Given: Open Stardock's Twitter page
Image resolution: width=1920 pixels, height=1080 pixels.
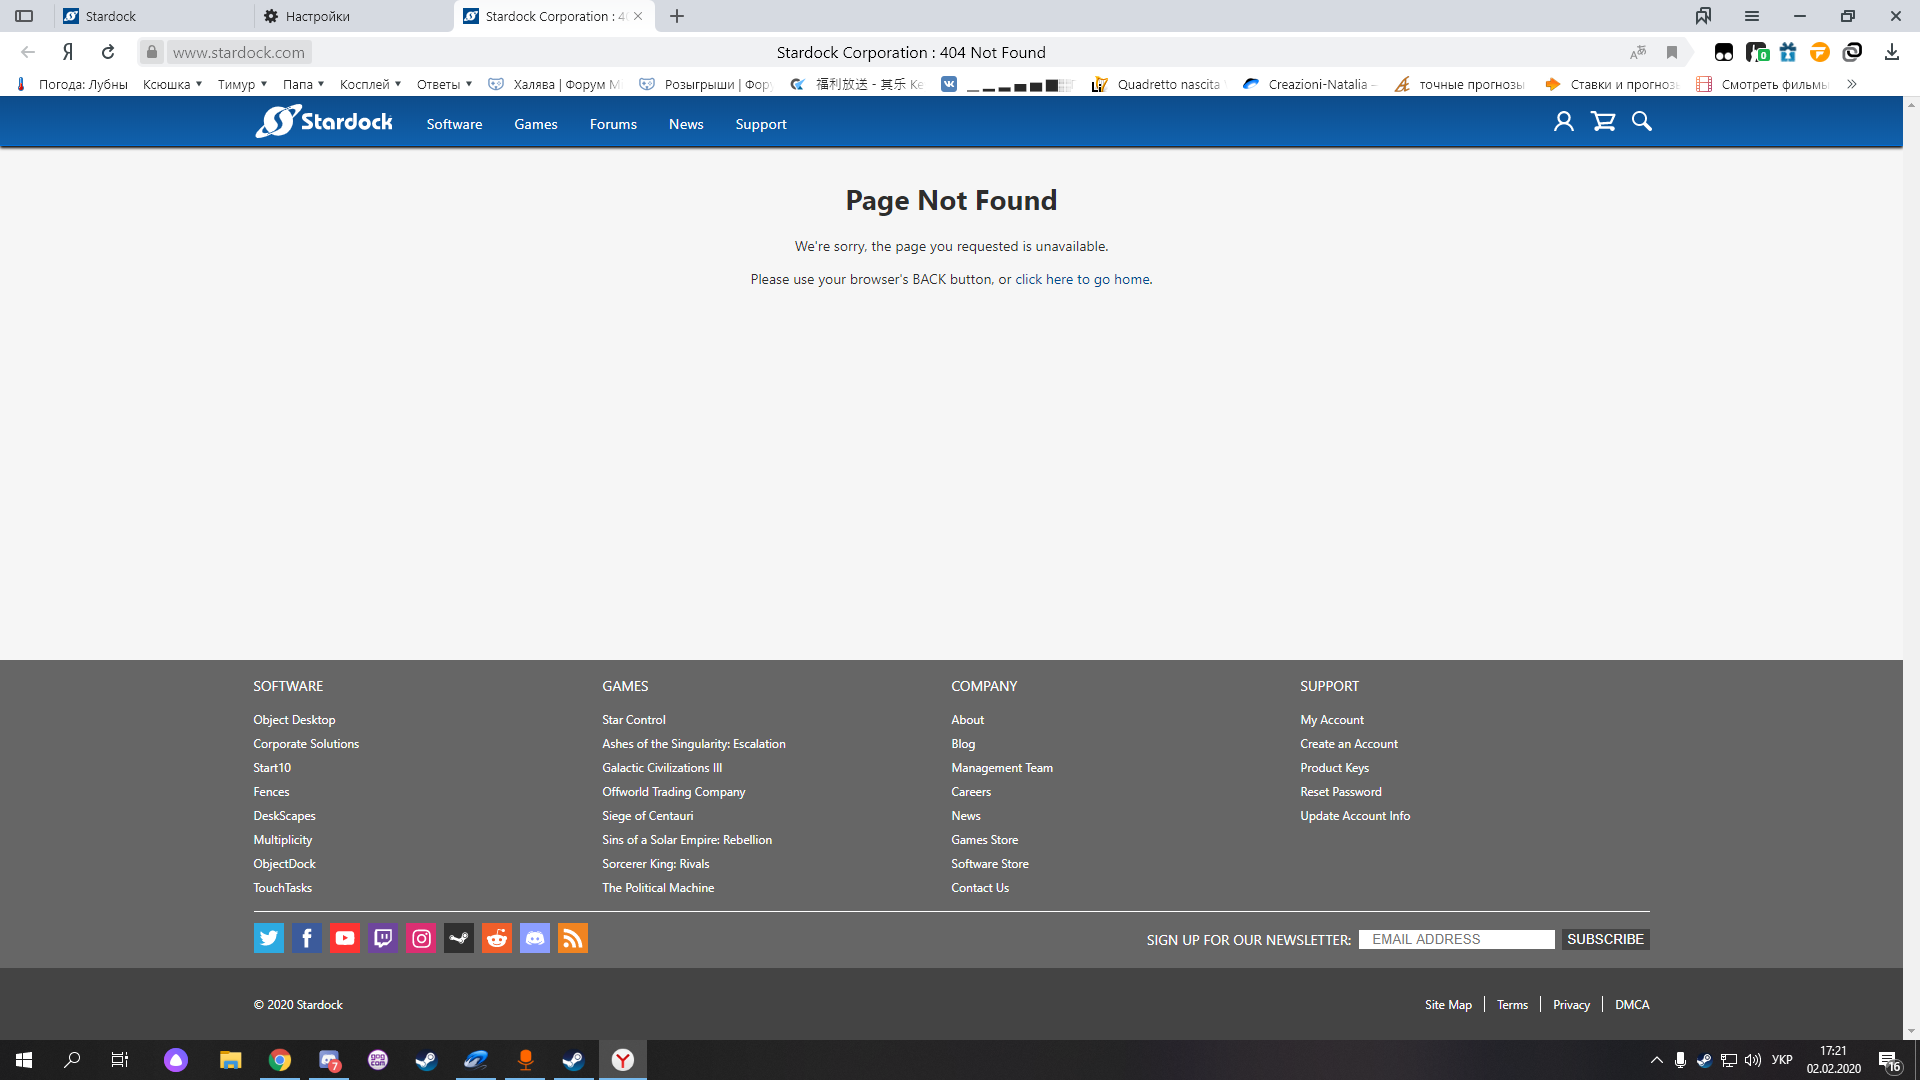Looking at the screenshot, I should 269,938.
